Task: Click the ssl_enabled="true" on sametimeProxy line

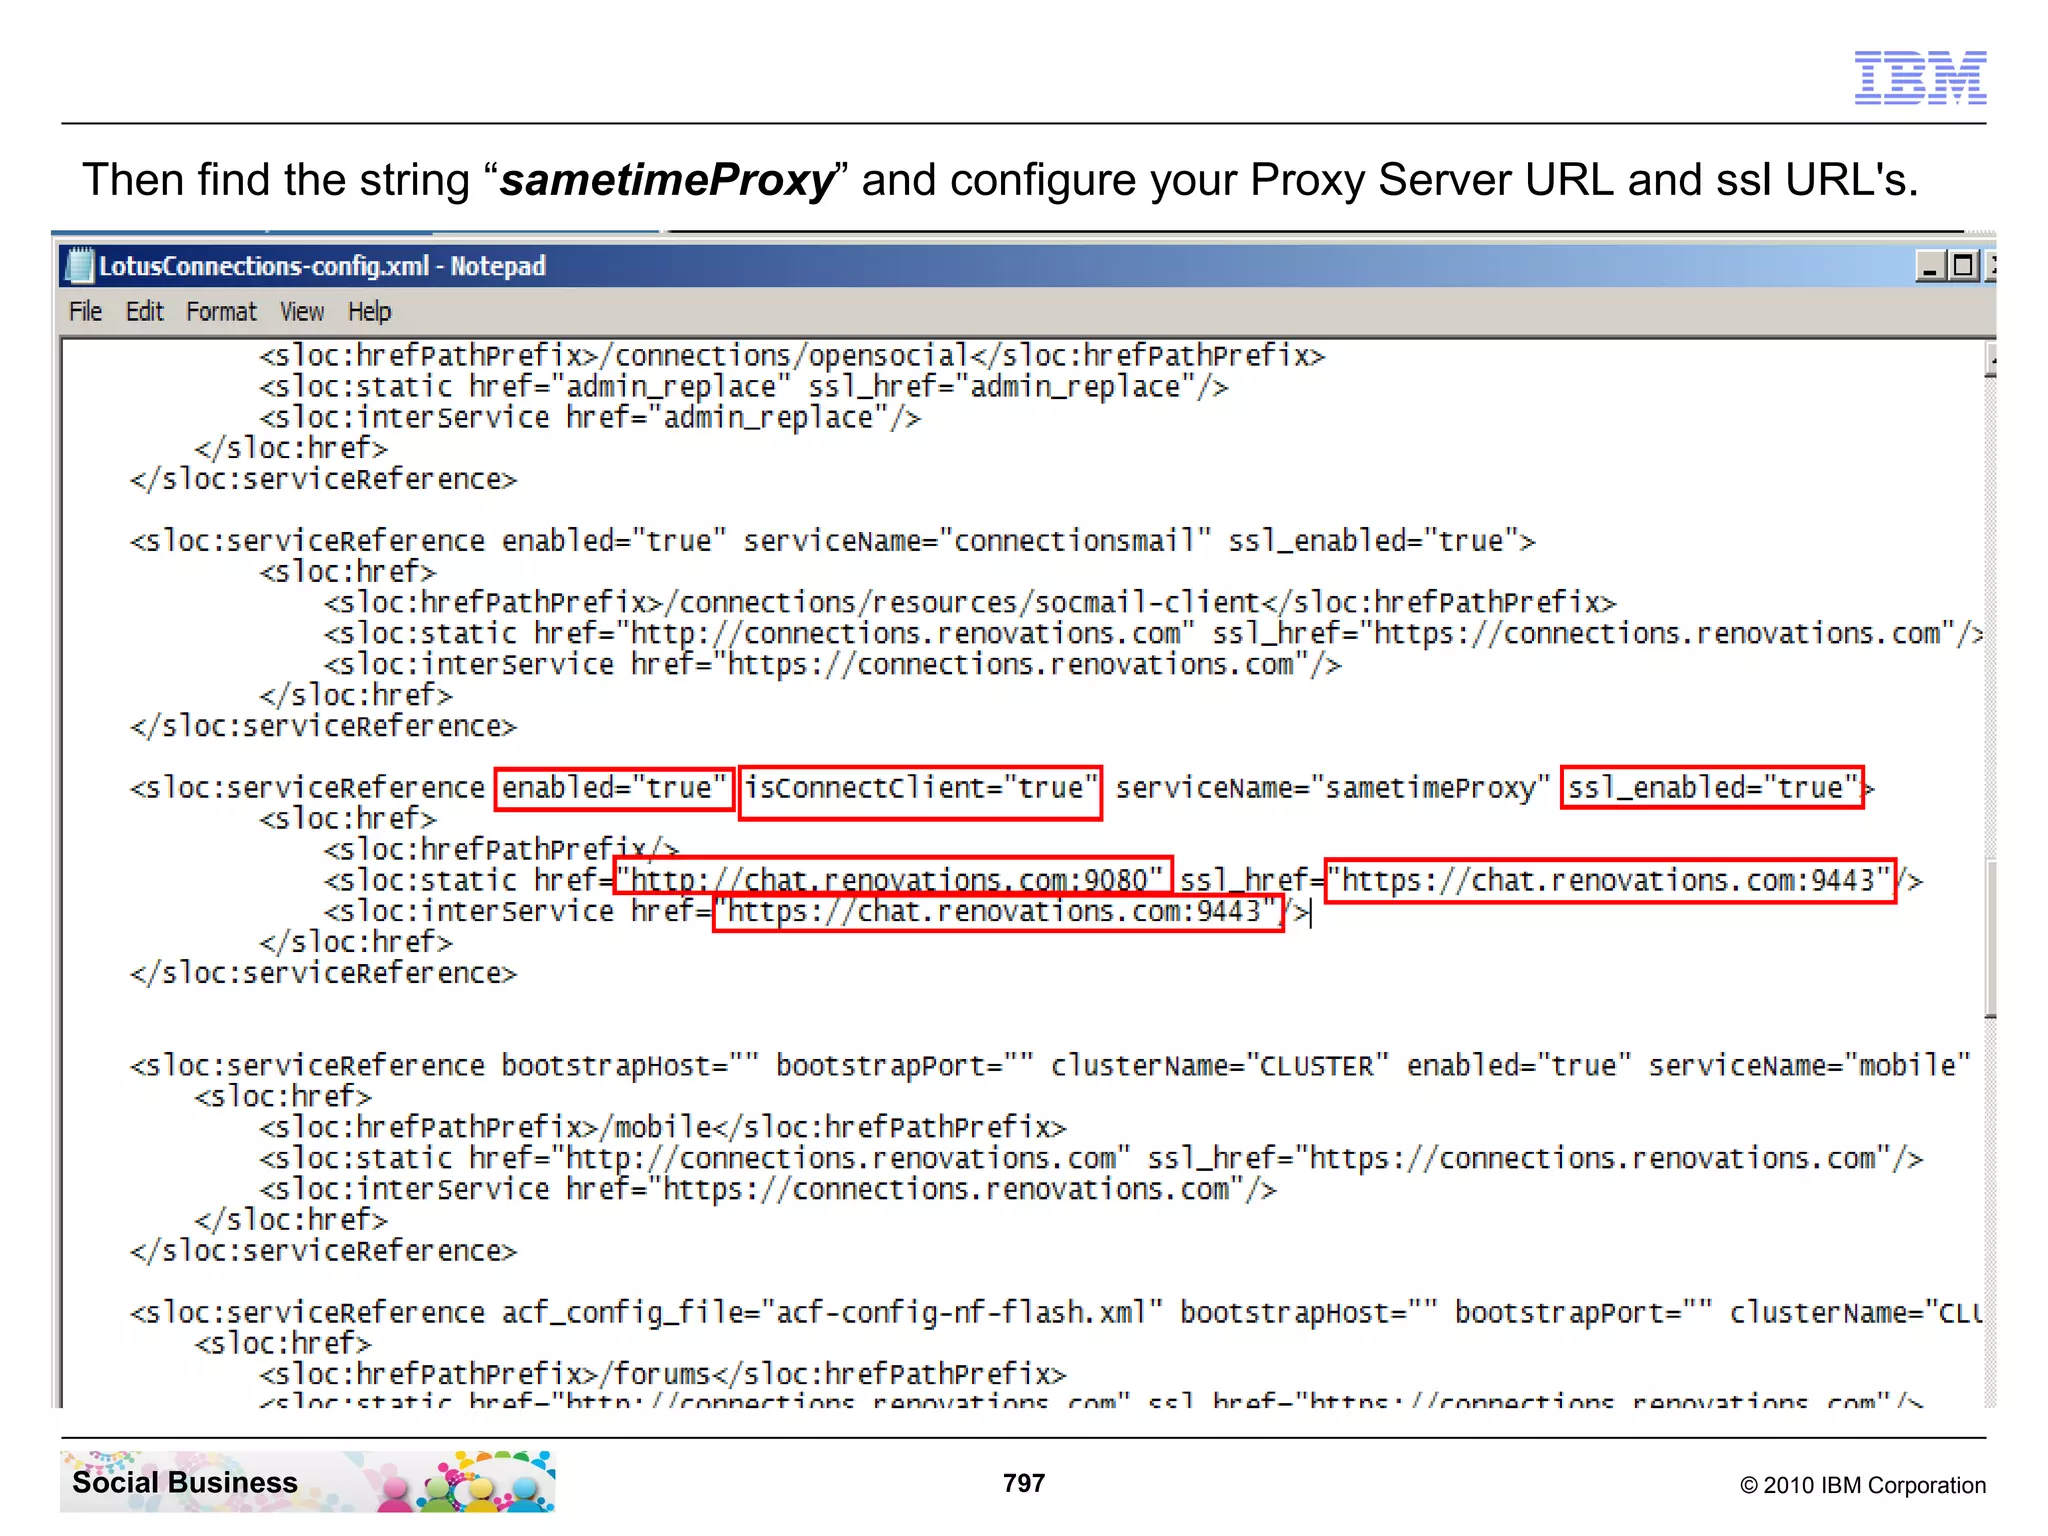Action: pyautogui.click(x=1711, y=788)
